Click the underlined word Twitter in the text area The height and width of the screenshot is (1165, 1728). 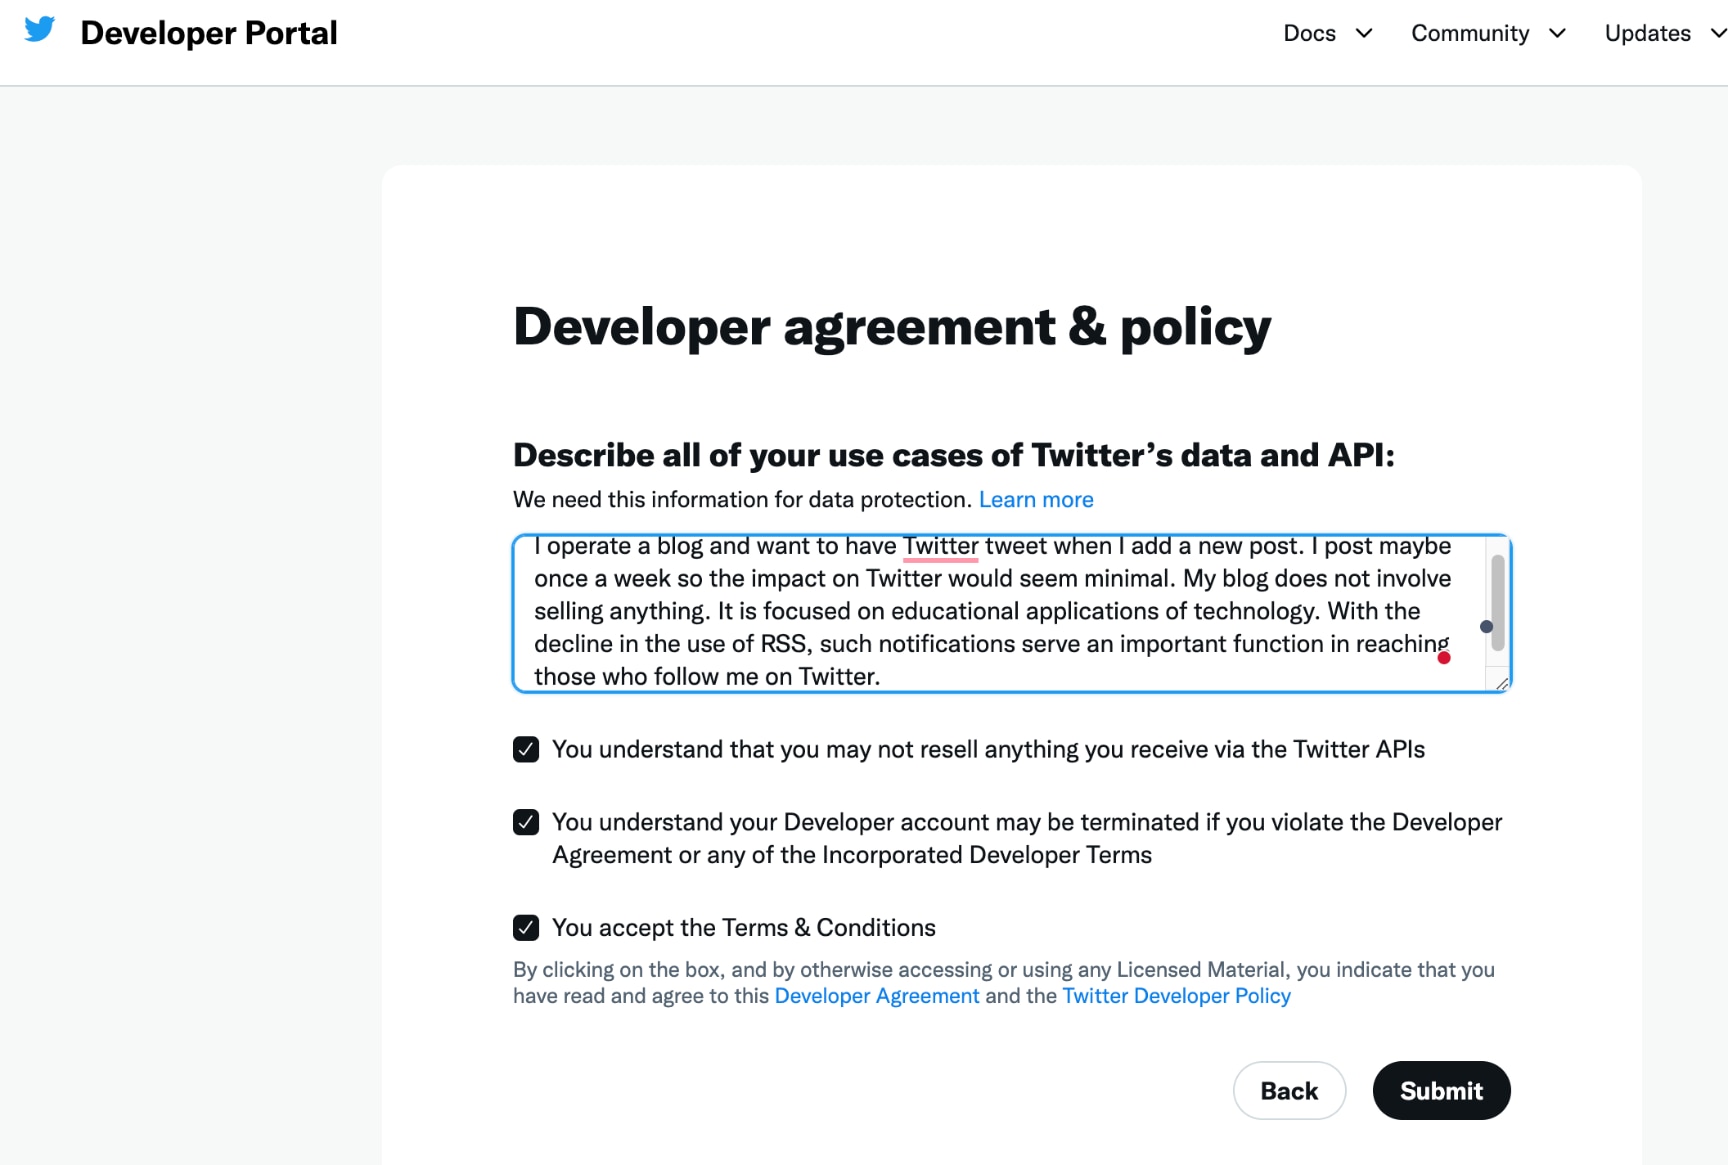point(940,546)
